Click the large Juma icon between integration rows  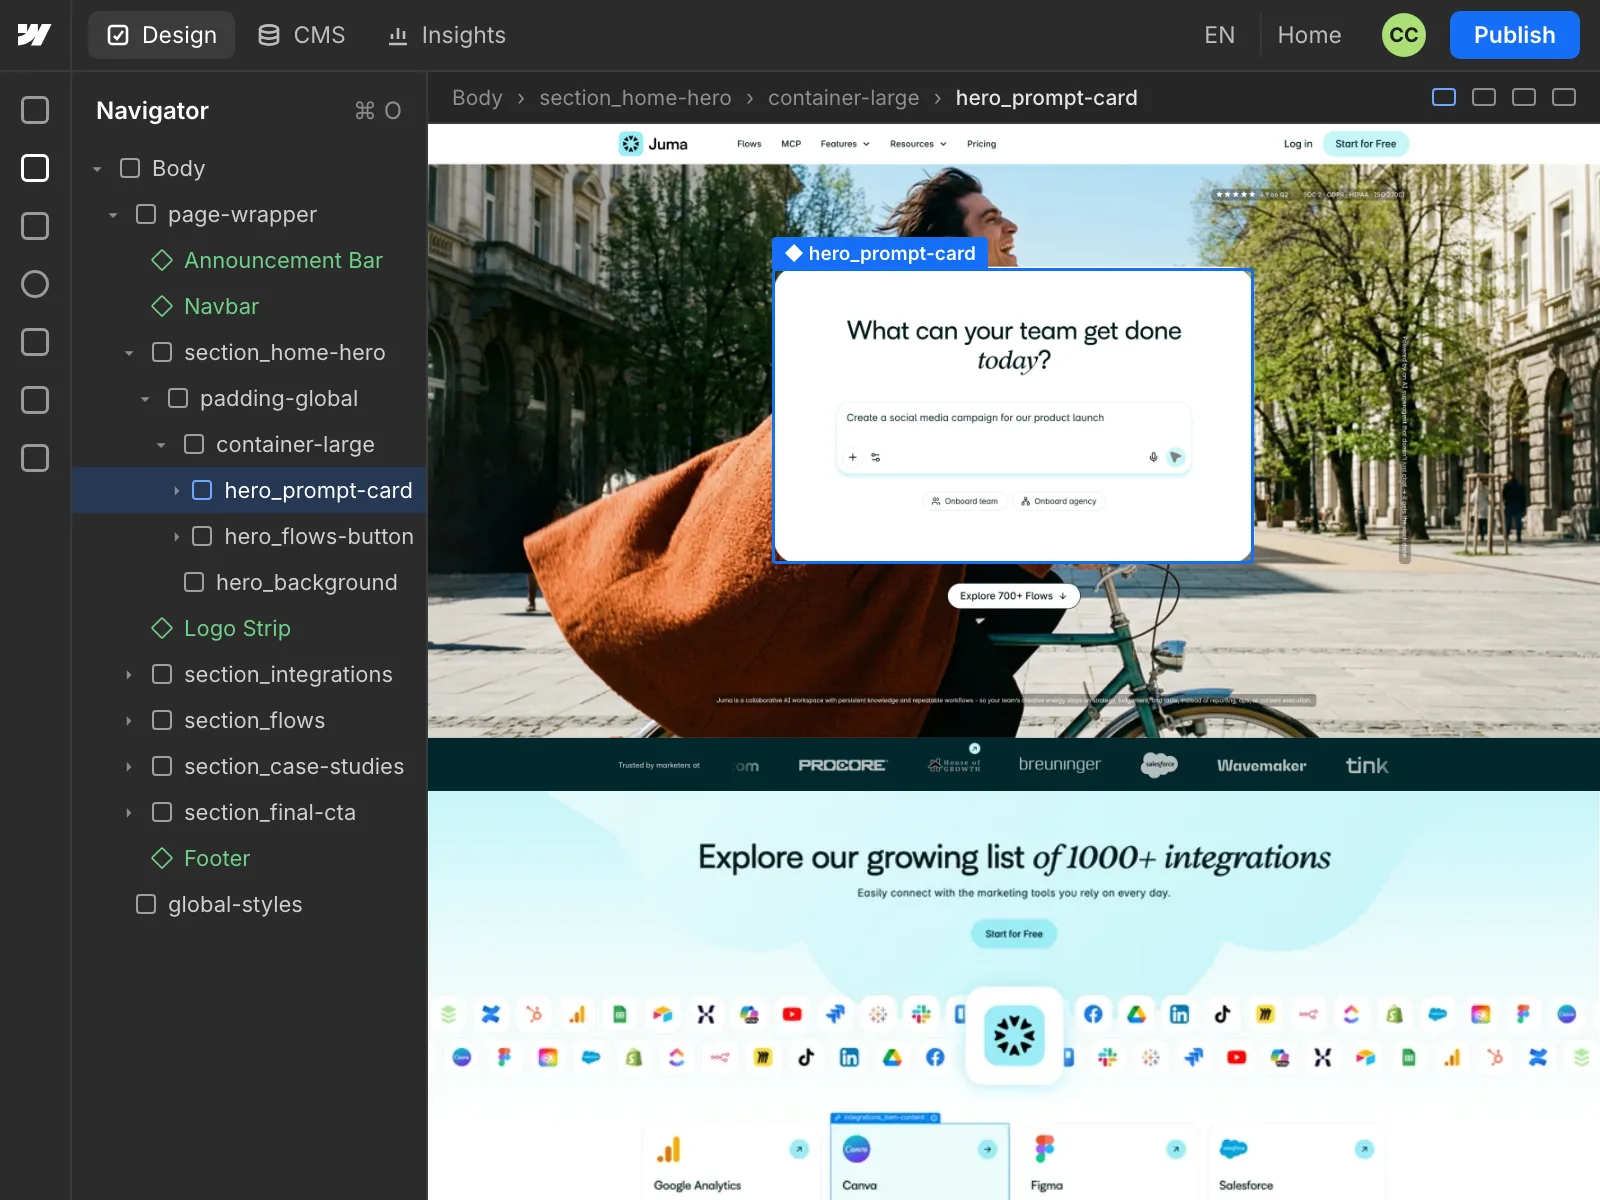[1014, 1035]
